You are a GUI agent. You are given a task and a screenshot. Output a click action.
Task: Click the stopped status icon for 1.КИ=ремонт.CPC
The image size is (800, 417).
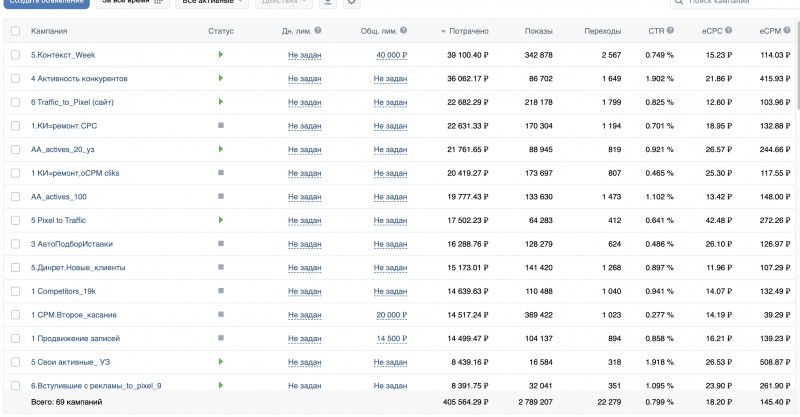coord(220,126)
